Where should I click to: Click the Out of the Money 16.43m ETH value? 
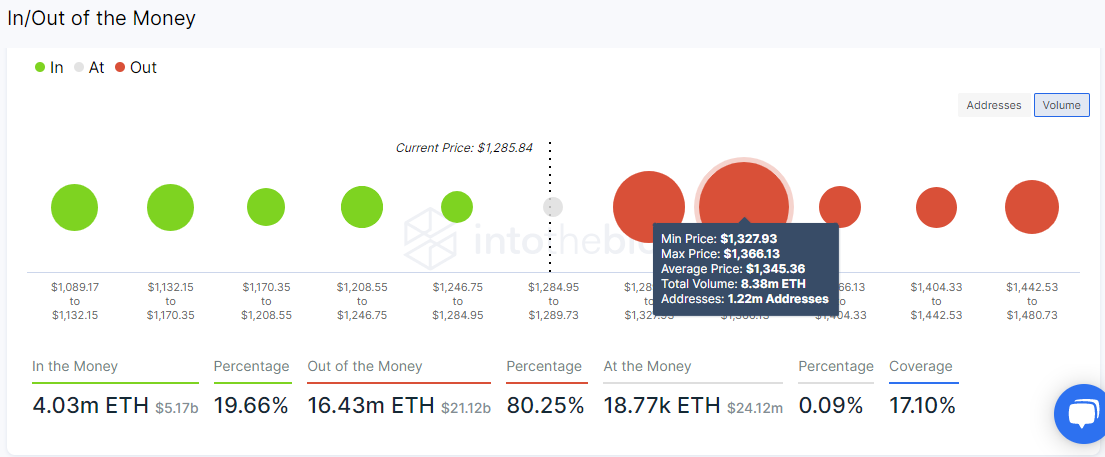click(371, 406)
